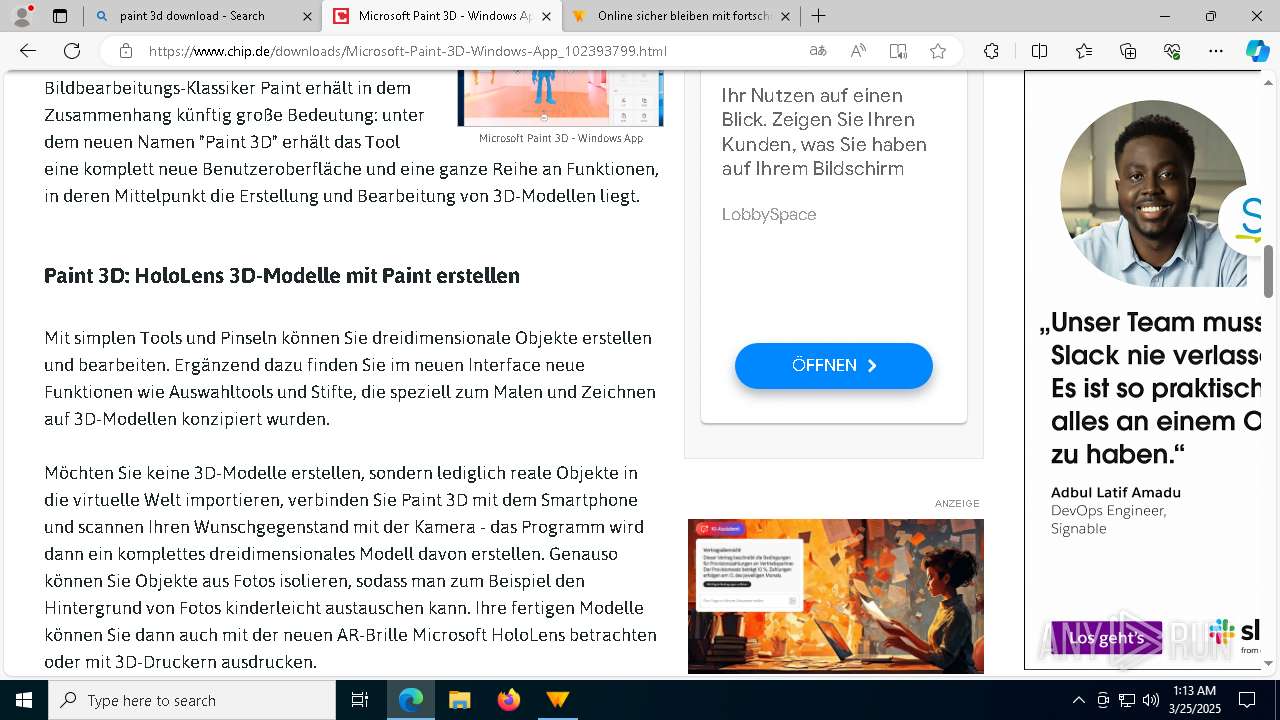1280x720 pixels.
Task: Open browser Extensions icon
Action: pos(991,51)
